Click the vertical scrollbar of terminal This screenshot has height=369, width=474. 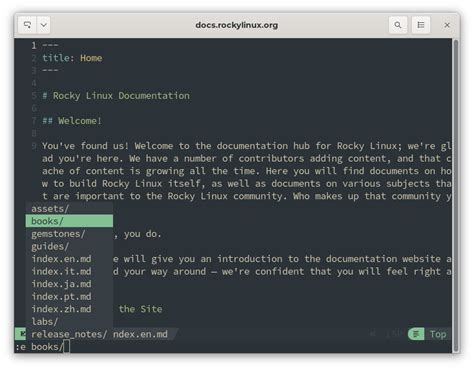455,195
